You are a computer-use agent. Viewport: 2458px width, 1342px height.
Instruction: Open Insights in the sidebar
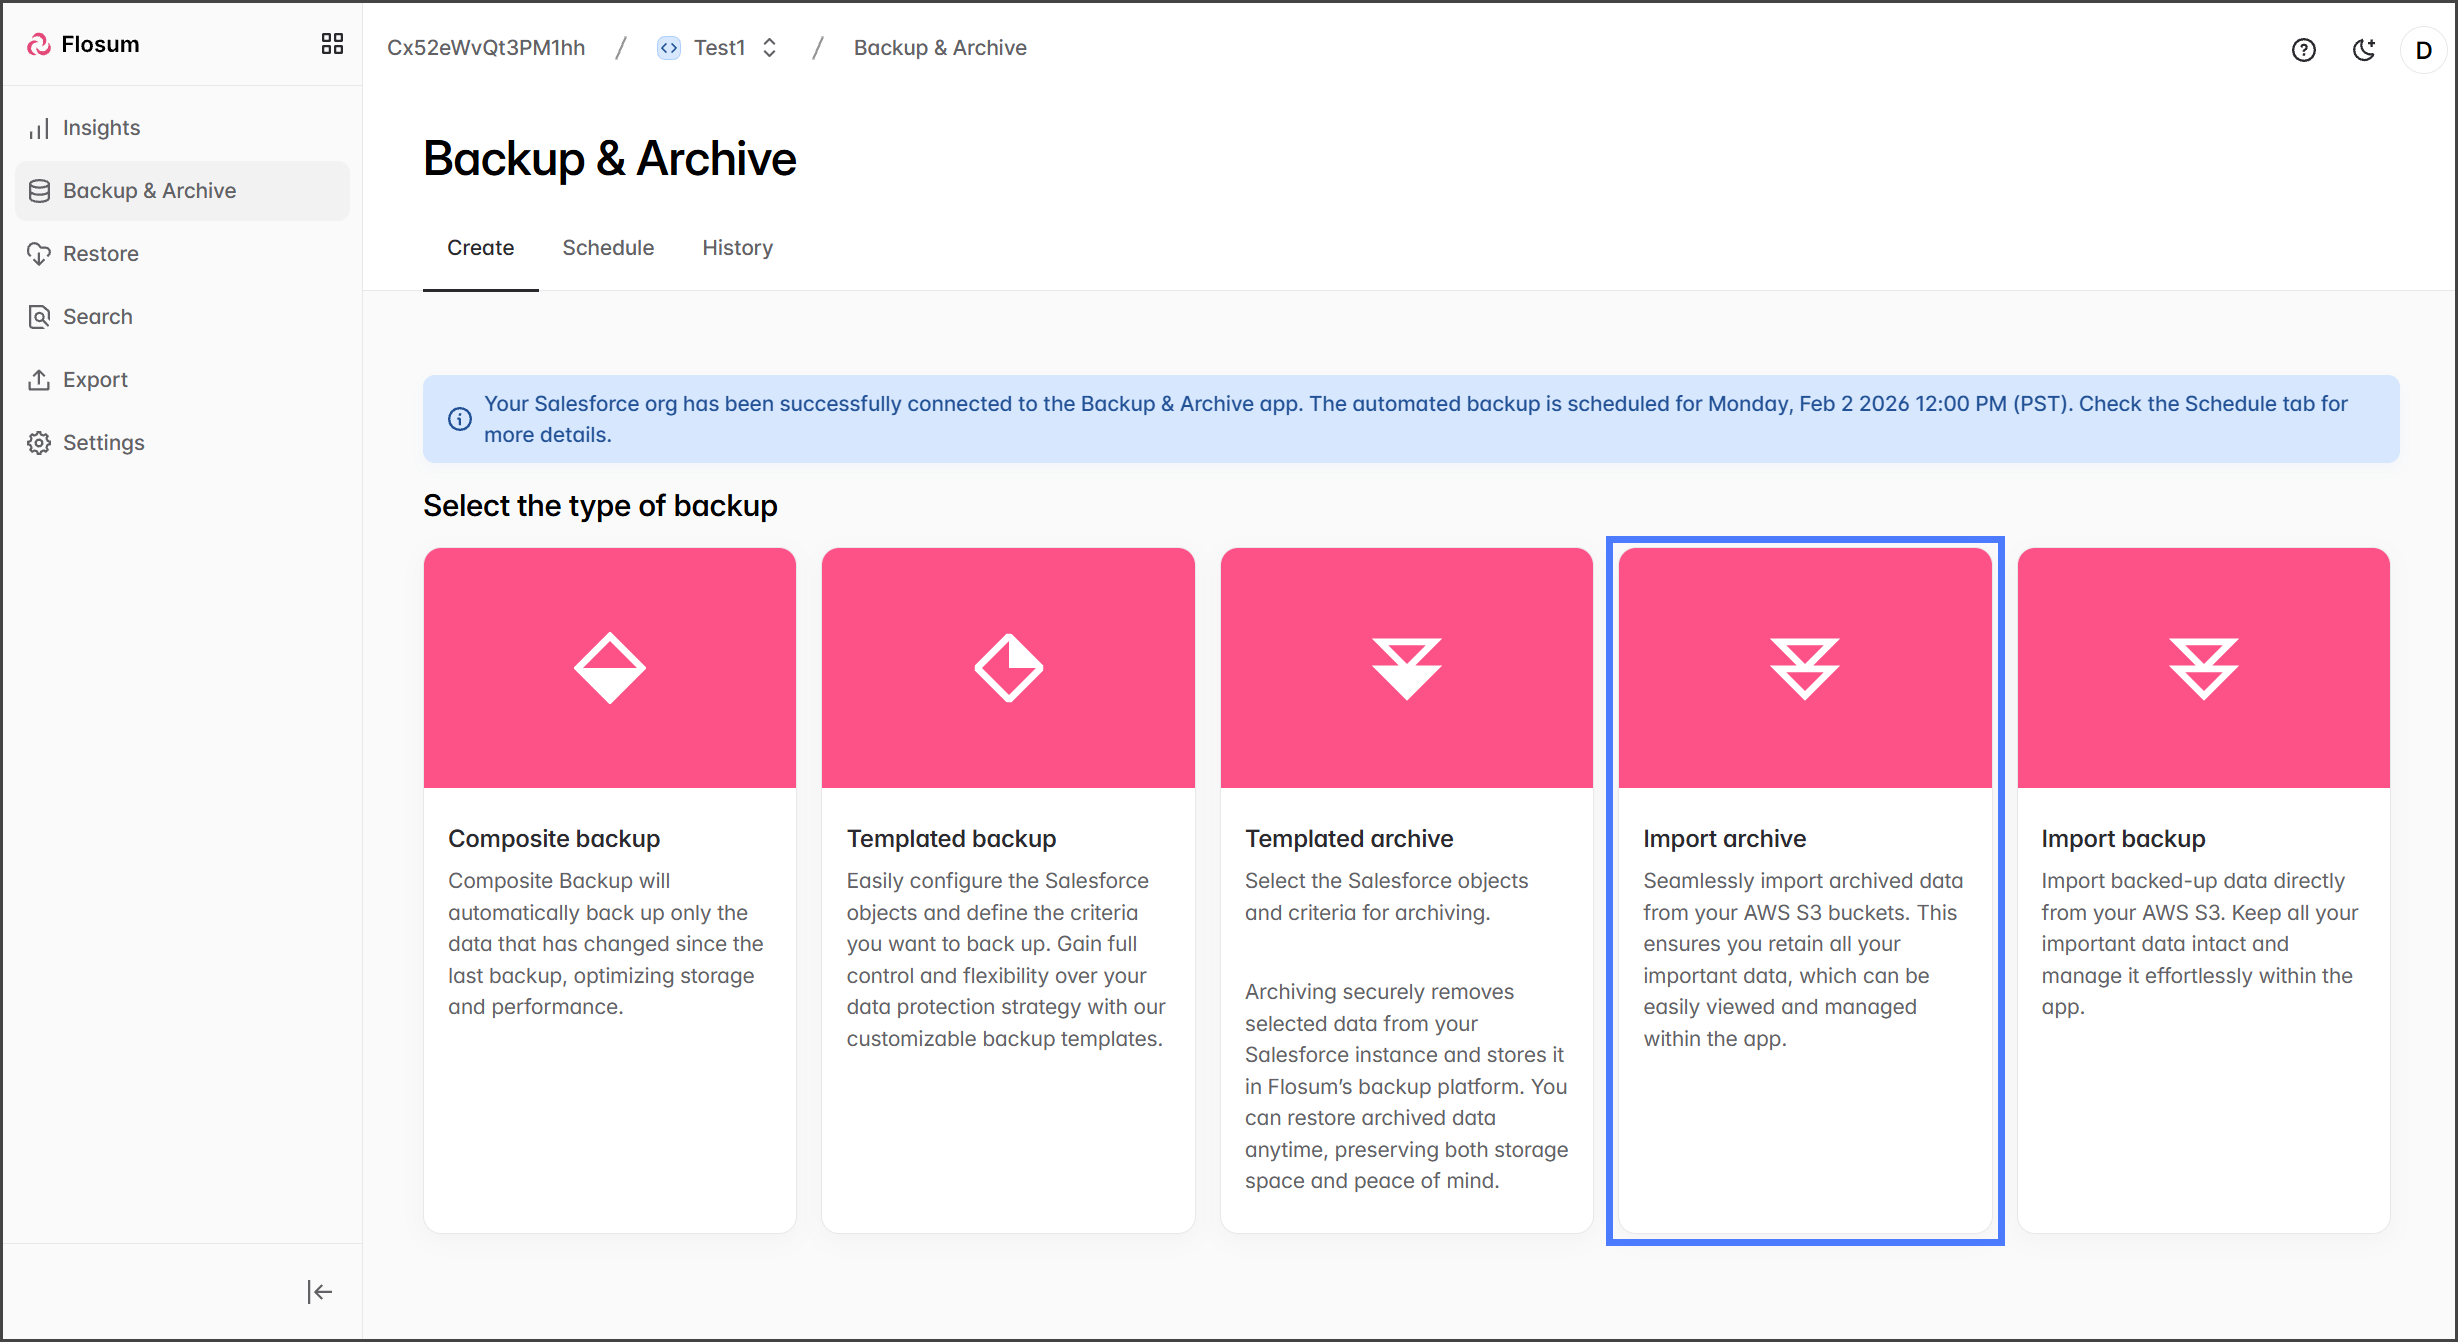(x=101, y=128)
